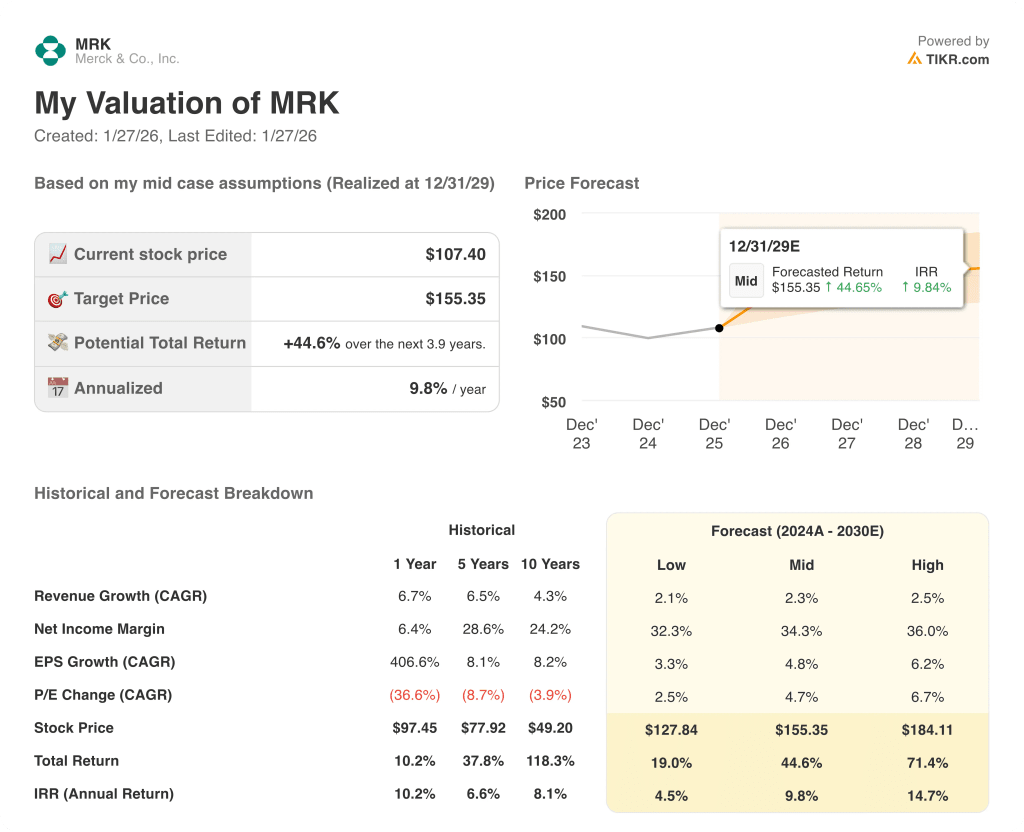
Task: Click the money icon beside Potential Total Return
Action: click(x=57, y=343)
